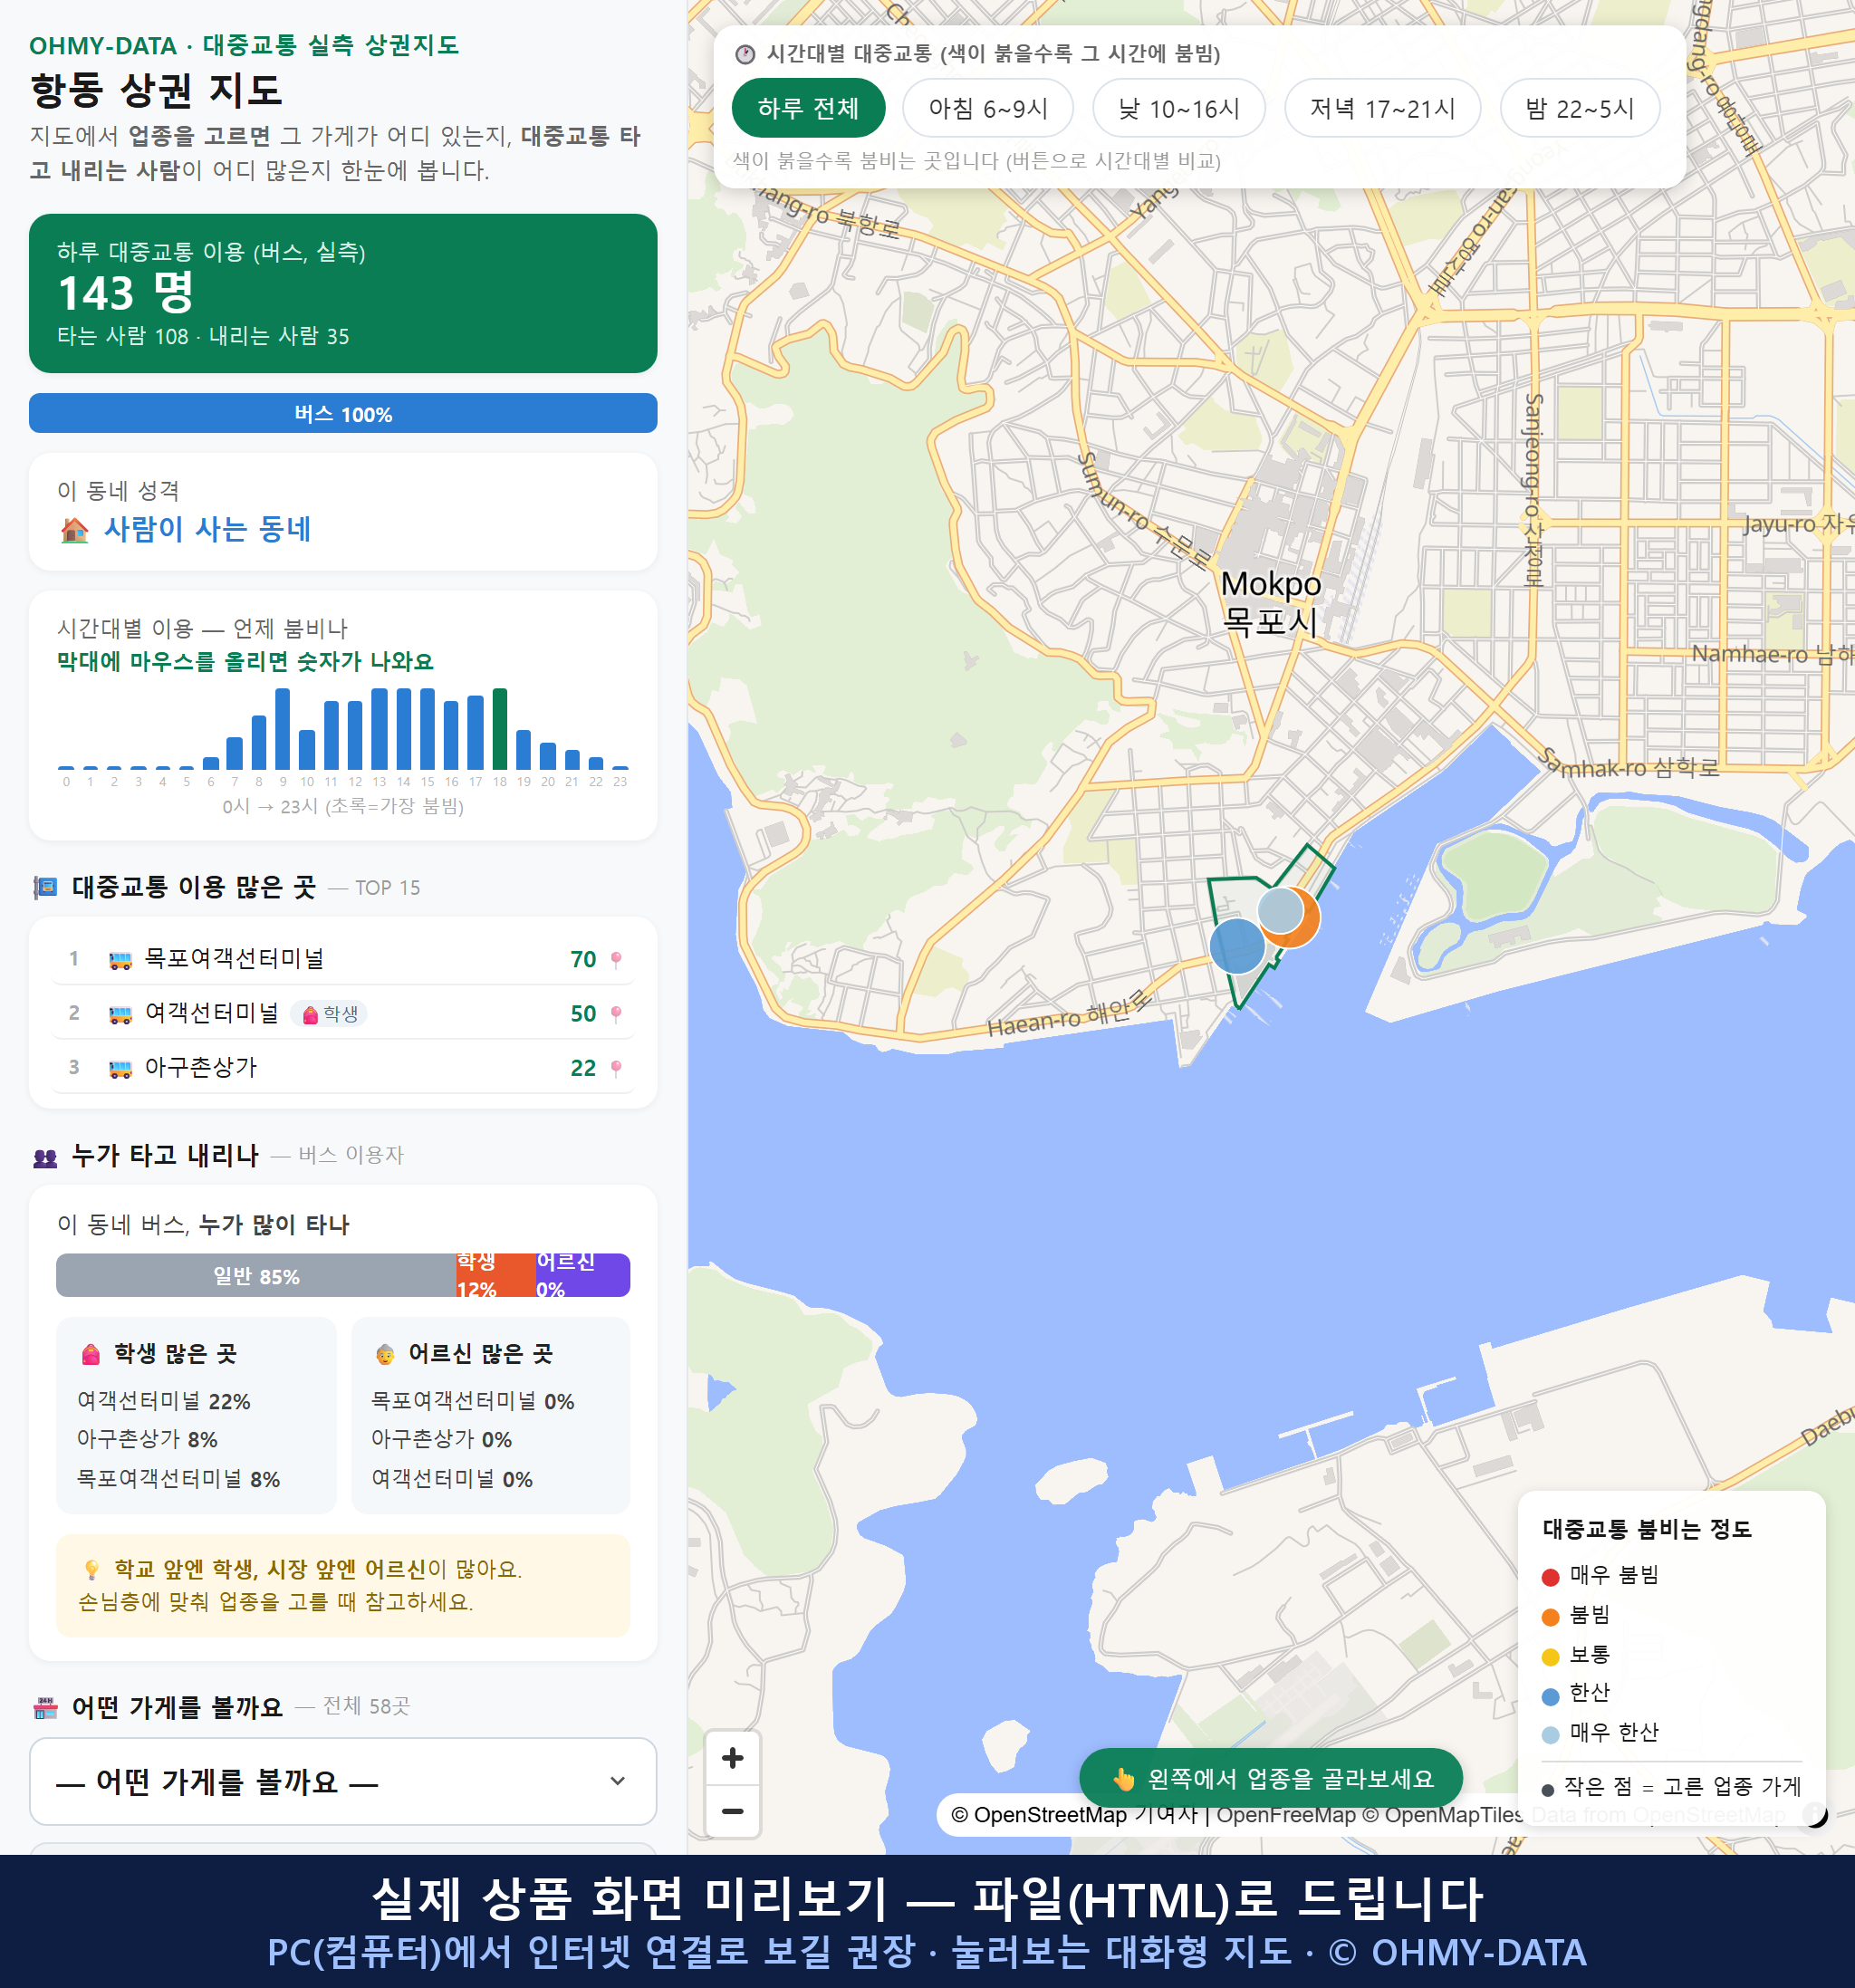Click the light-blue 매우 한산 legend dot

[1550, 1735]
